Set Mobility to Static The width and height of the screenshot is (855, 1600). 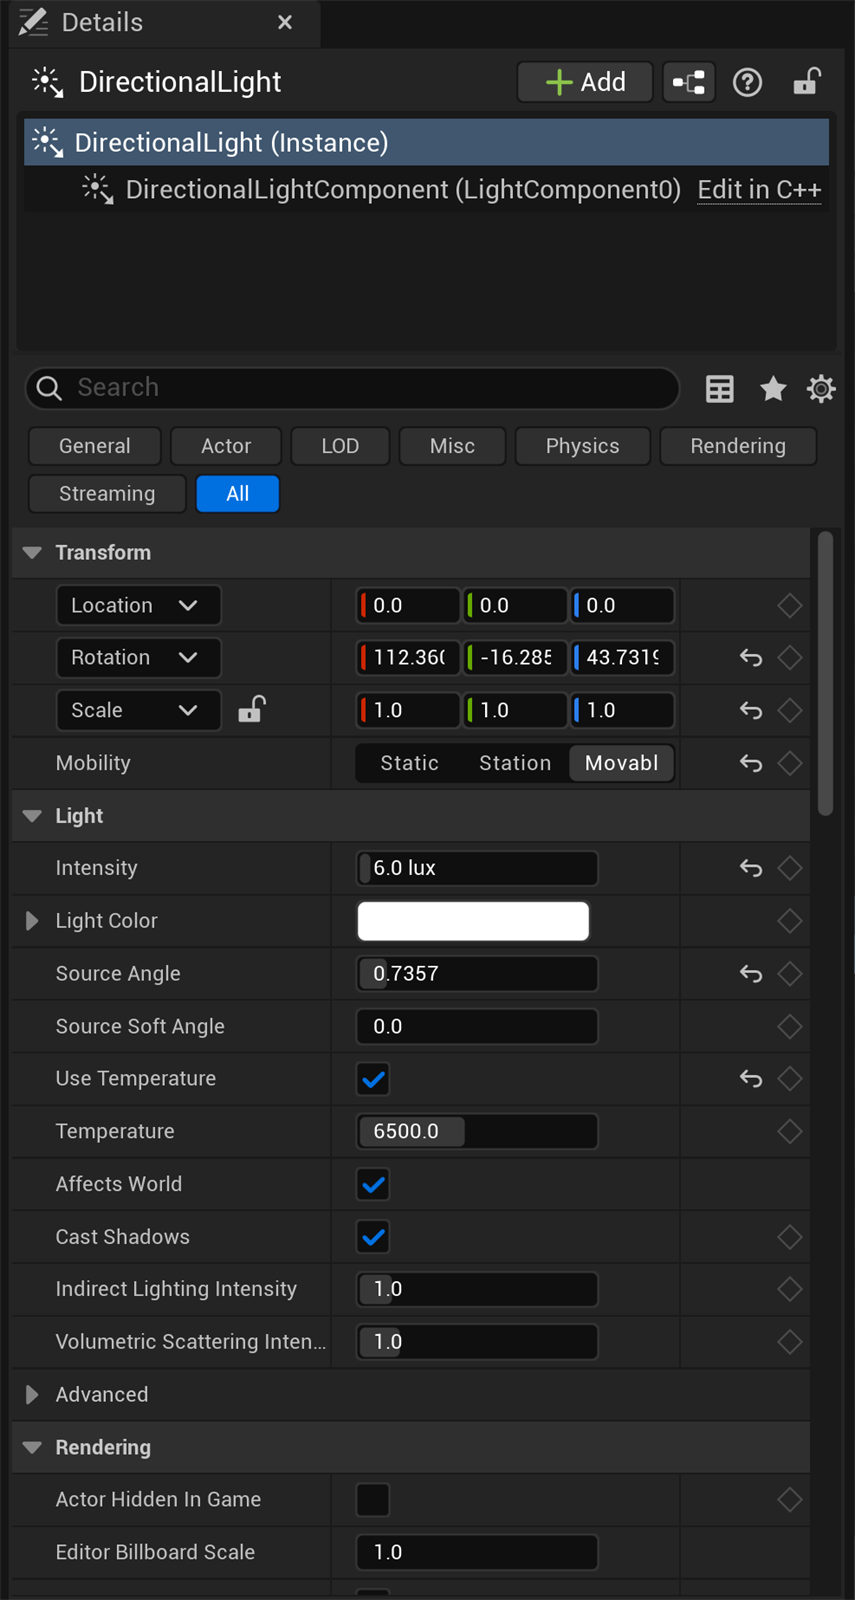[410, 763]
